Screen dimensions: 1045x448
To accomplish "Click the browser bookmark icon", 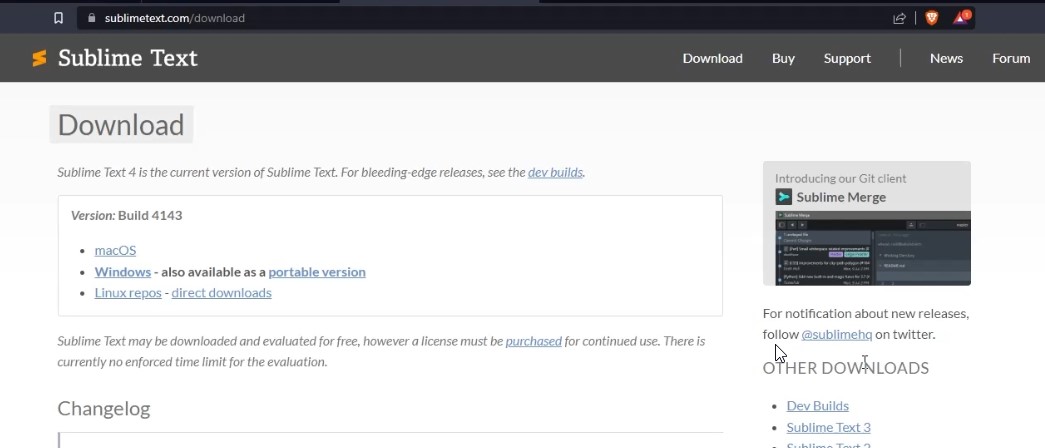I will click(x=58, y=18).
